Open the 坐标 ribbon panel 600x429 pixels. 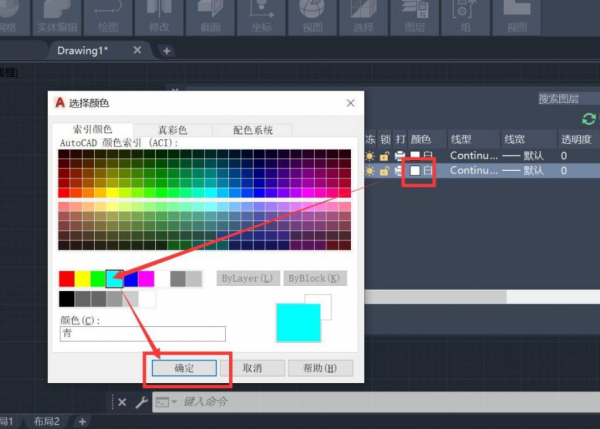tap(261, 17)
